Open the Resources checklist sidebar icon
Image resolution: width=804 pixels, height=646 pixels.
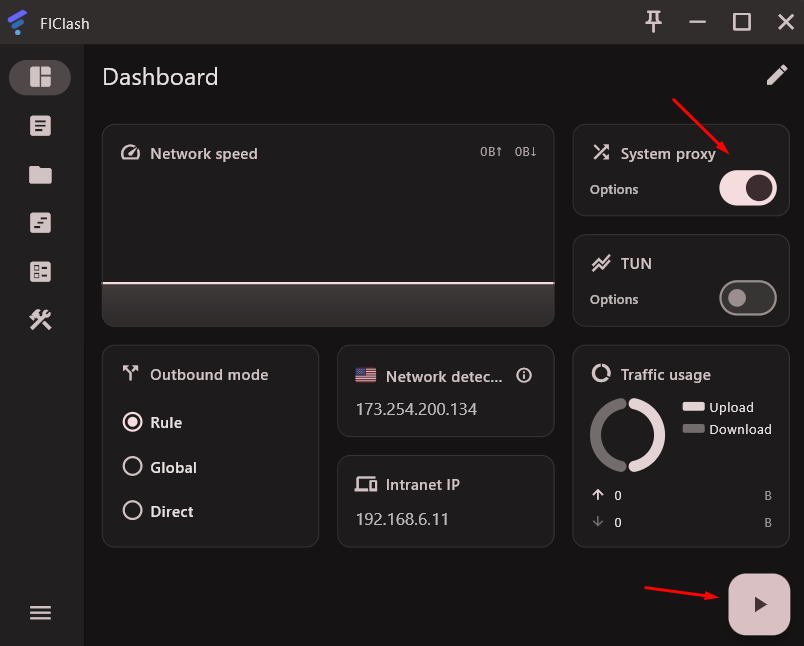pos(40,272)
